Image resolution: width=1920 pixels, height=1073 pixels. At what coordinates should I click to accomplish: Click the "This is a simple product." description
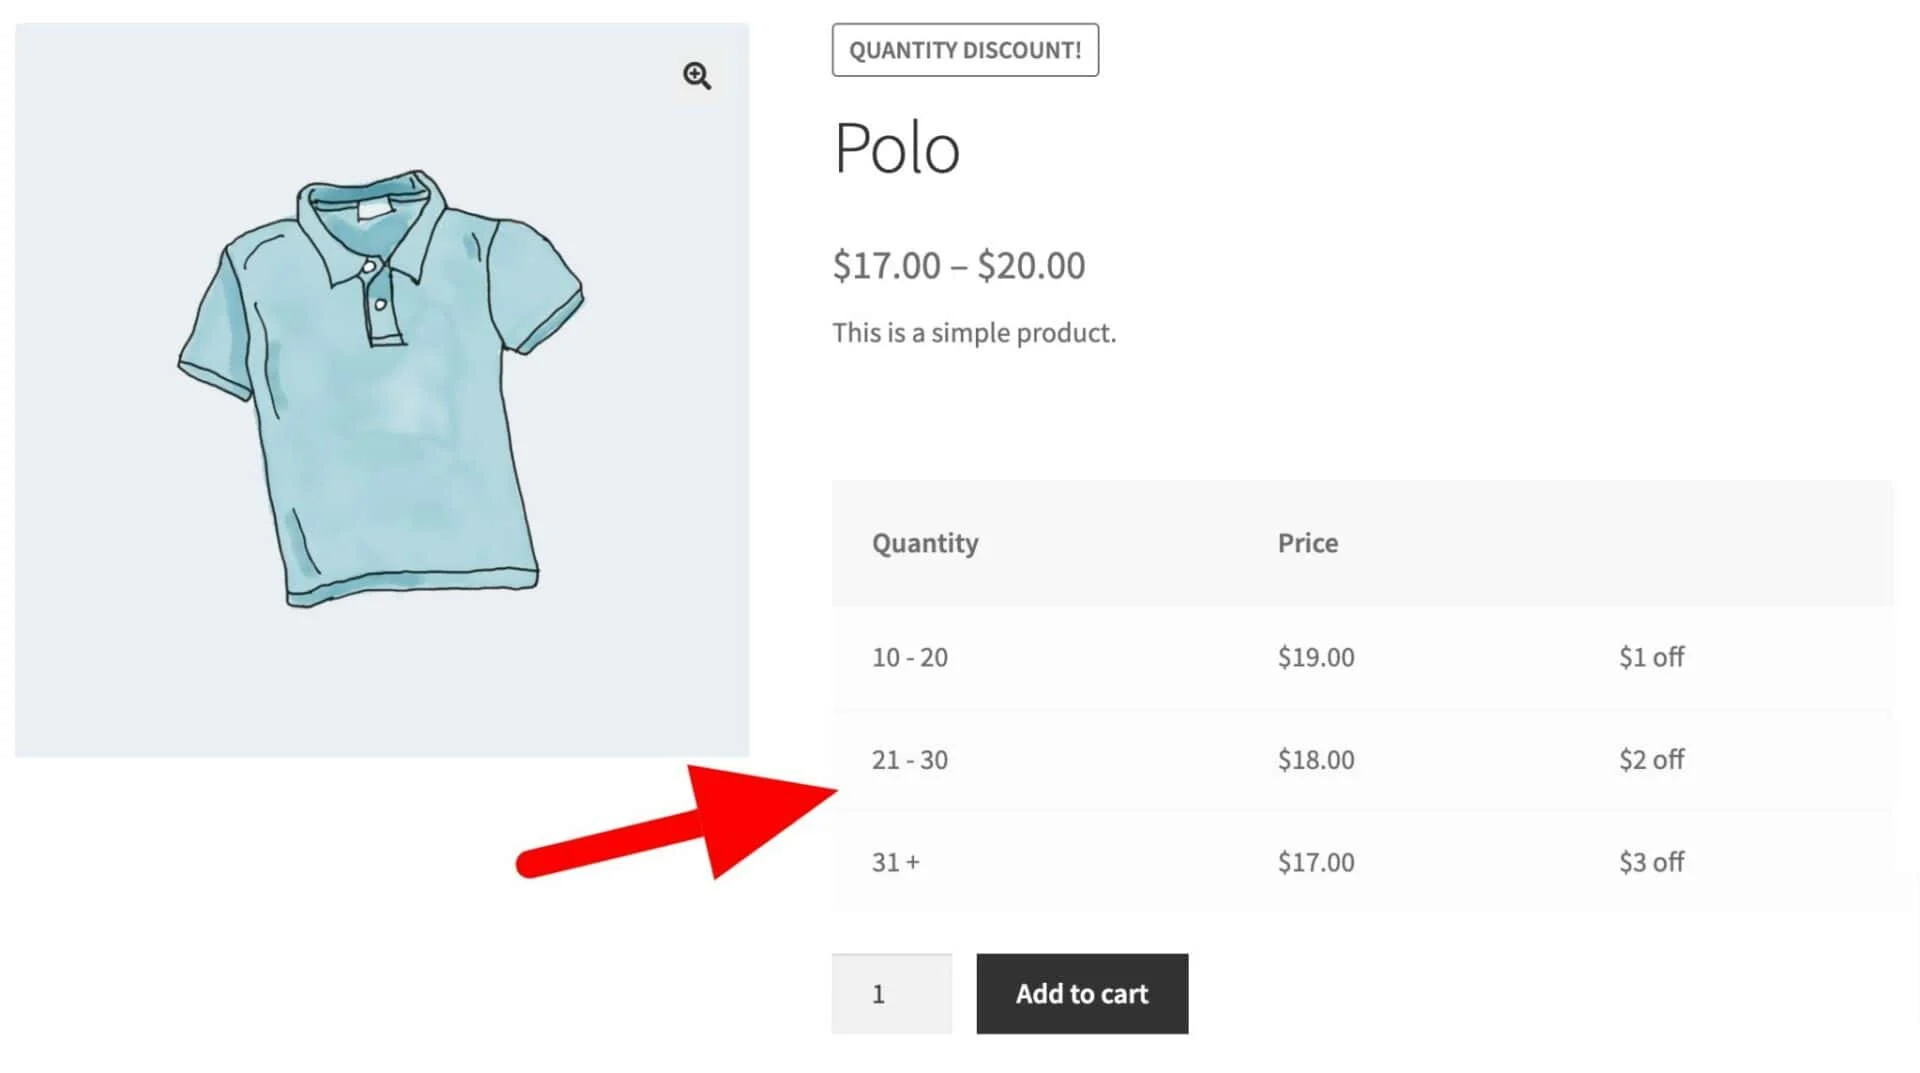[x=974, y=333]
